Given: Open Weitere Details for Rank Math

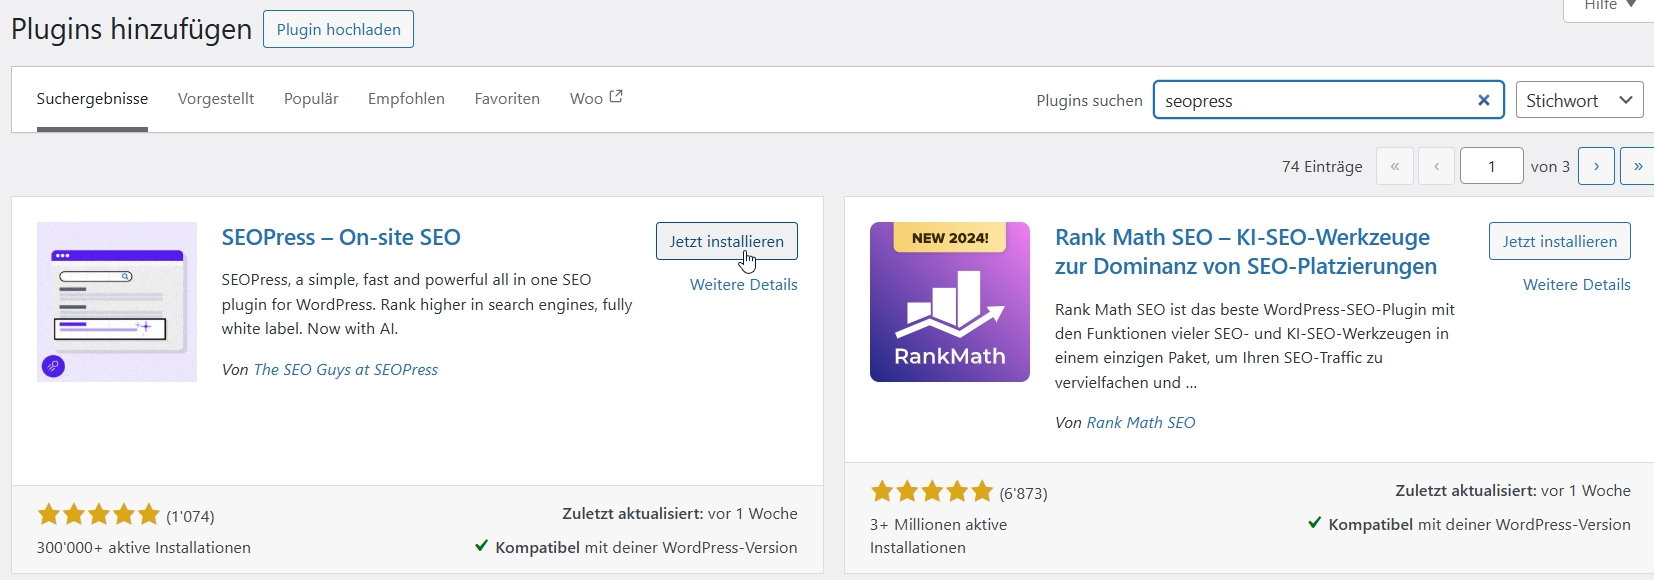Looking at the screenshot, I should 1576,284.
